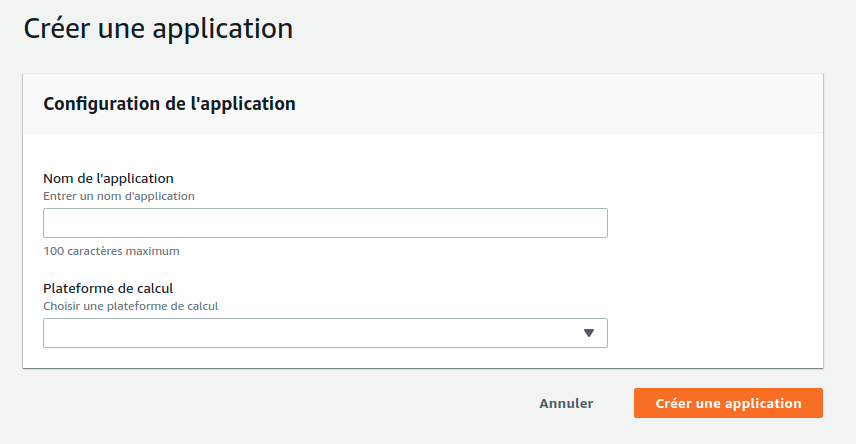Click the "Configuration de l'application" panel title
The image size is (856, 444).
pyautogui.click(x=169, y=103)
